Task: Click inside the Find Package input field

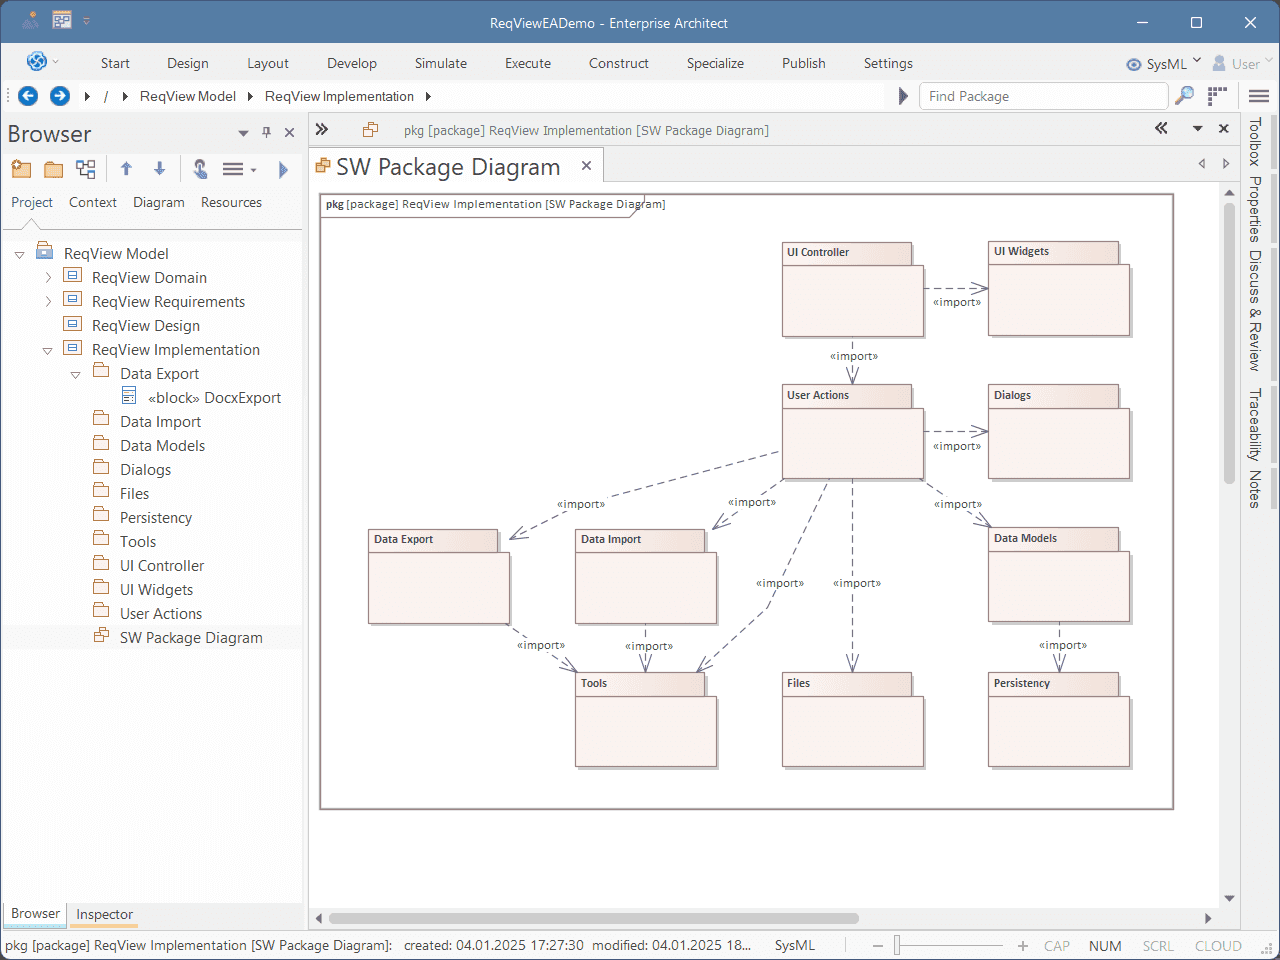Action: point(1044,96)
